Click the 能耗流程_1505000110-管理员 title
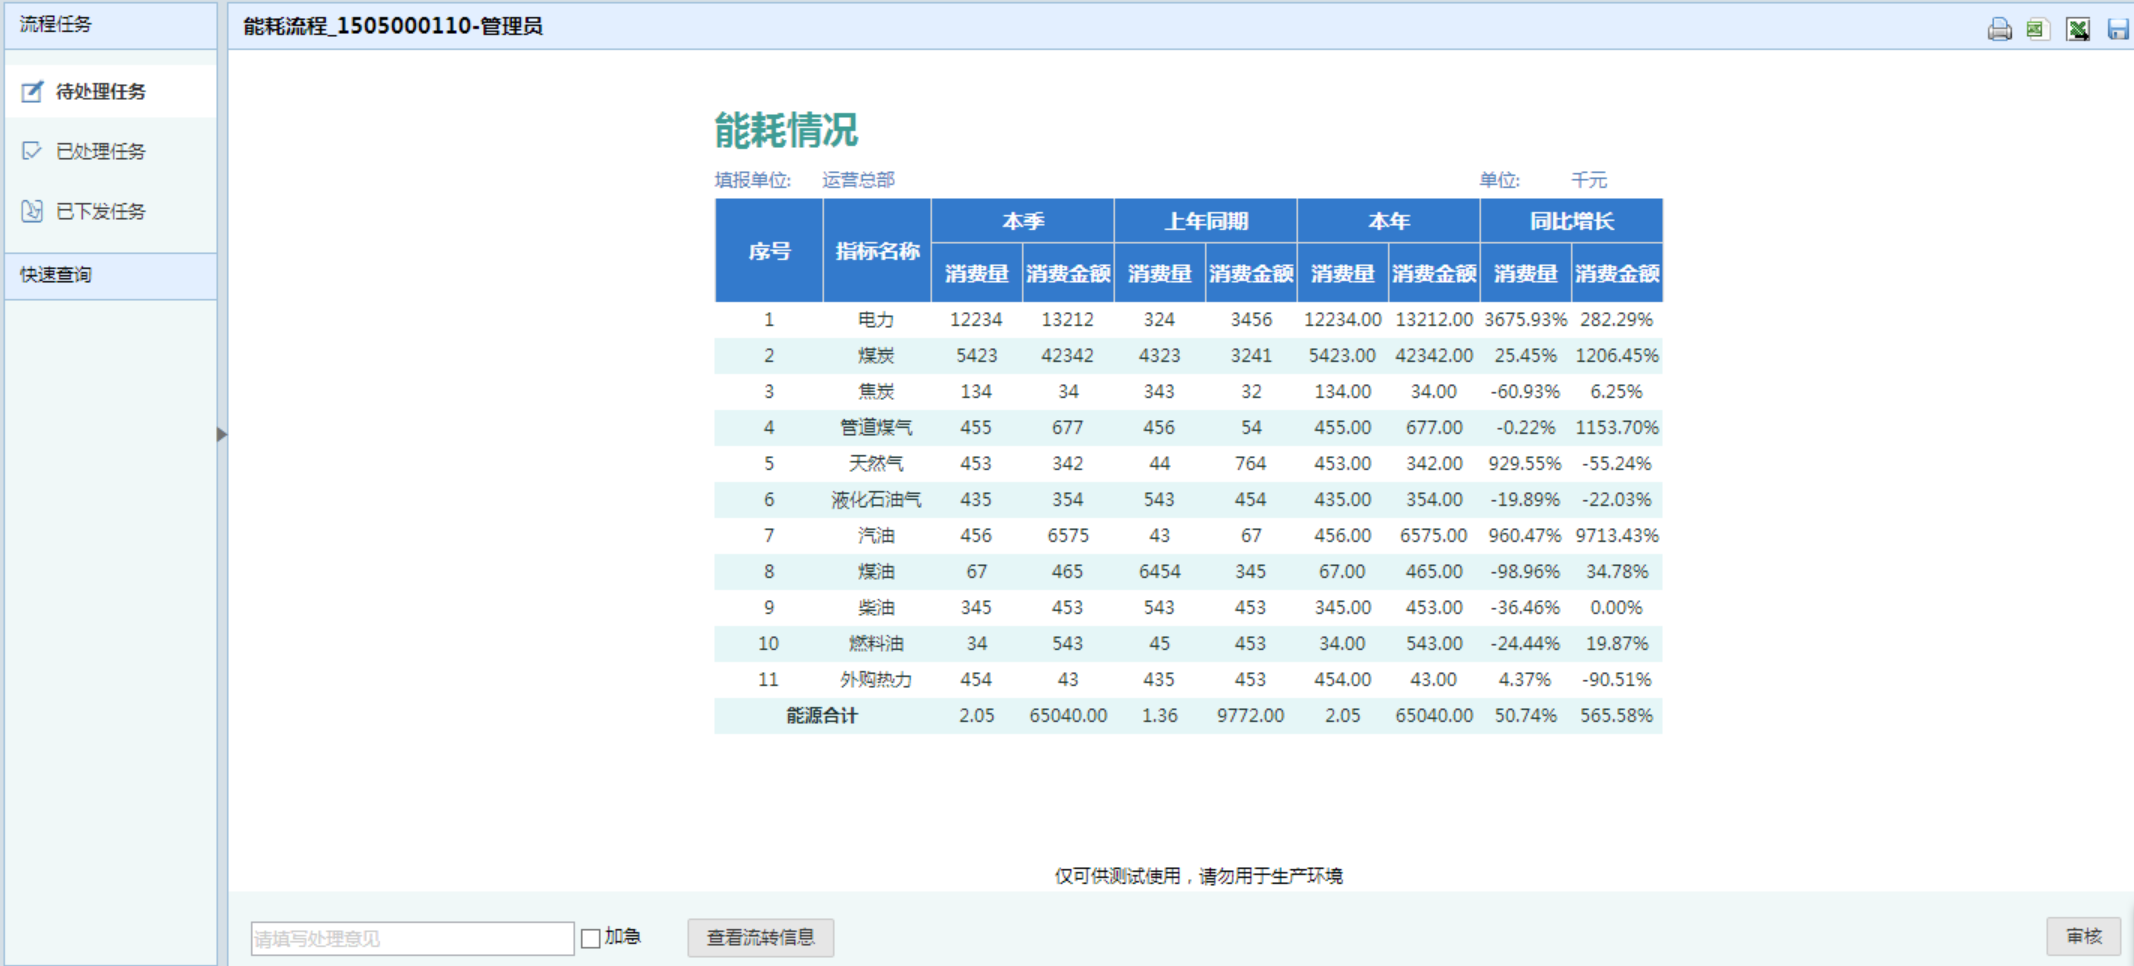This screenshot has height=966, width=2134. 393,26
